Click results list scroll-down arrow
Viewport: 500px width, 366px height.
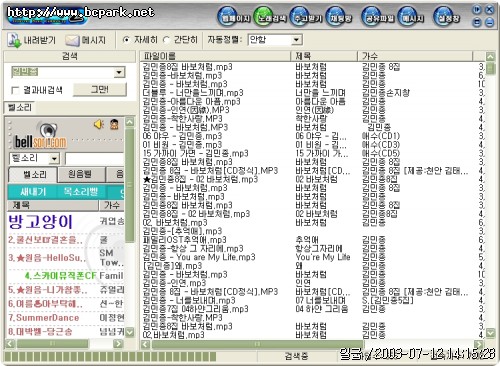pos(490,333)
